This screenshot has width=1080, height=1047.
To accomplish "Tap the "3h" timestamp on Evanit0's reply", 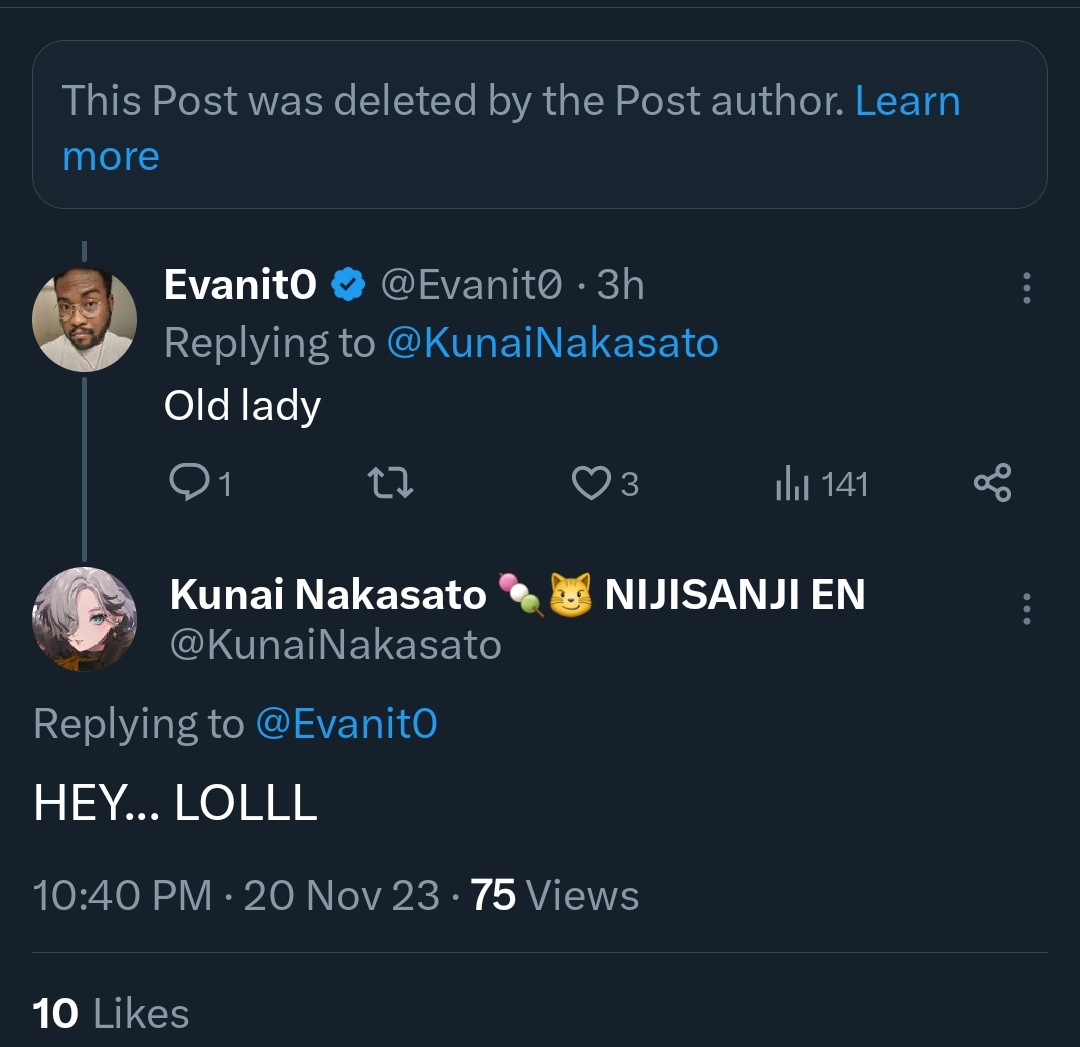I will [620, 286].
